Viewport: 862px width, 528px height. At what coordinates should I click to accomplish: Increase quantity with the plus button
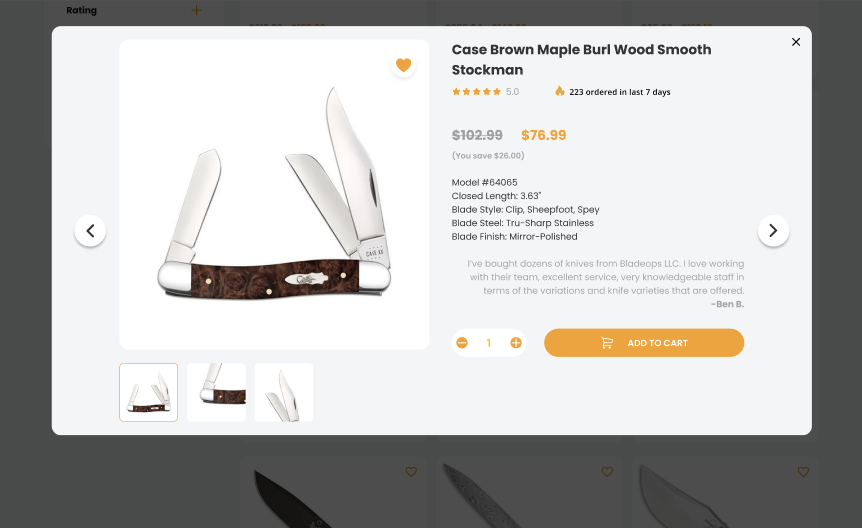point(516,343)
